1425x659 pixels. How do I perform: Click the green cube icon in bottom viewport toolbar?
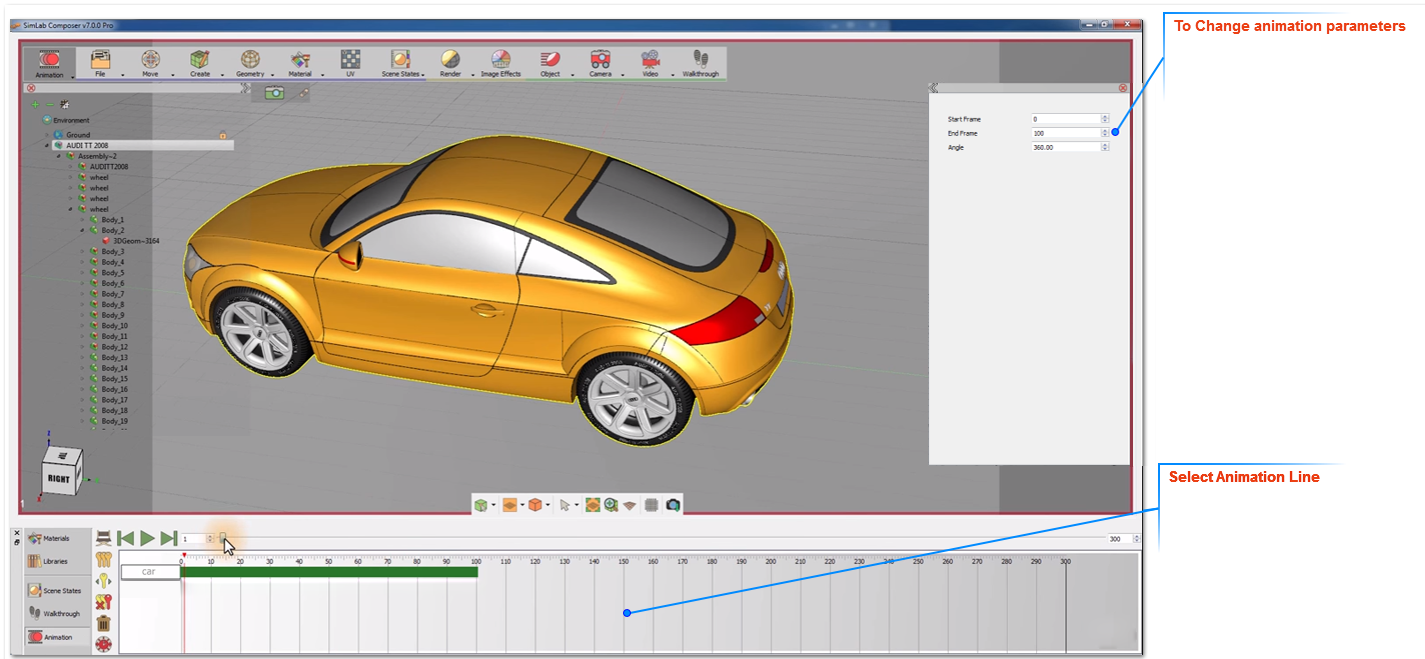481,505
